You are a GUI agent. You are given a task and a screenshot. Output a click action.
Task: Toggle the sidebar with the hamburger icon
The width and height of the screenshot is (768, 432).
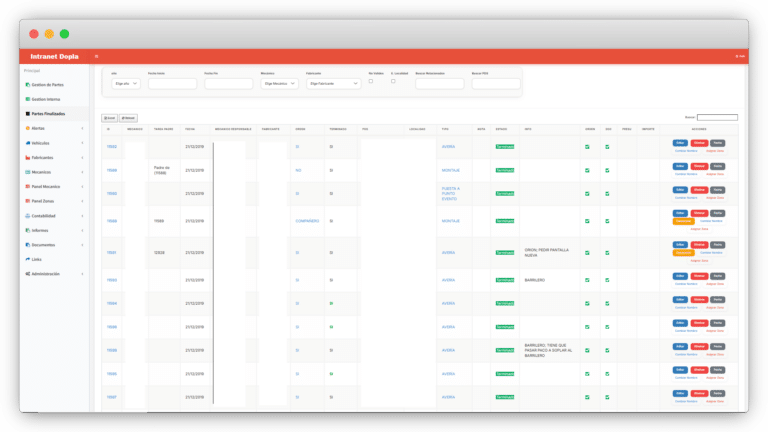pos(96,56)
